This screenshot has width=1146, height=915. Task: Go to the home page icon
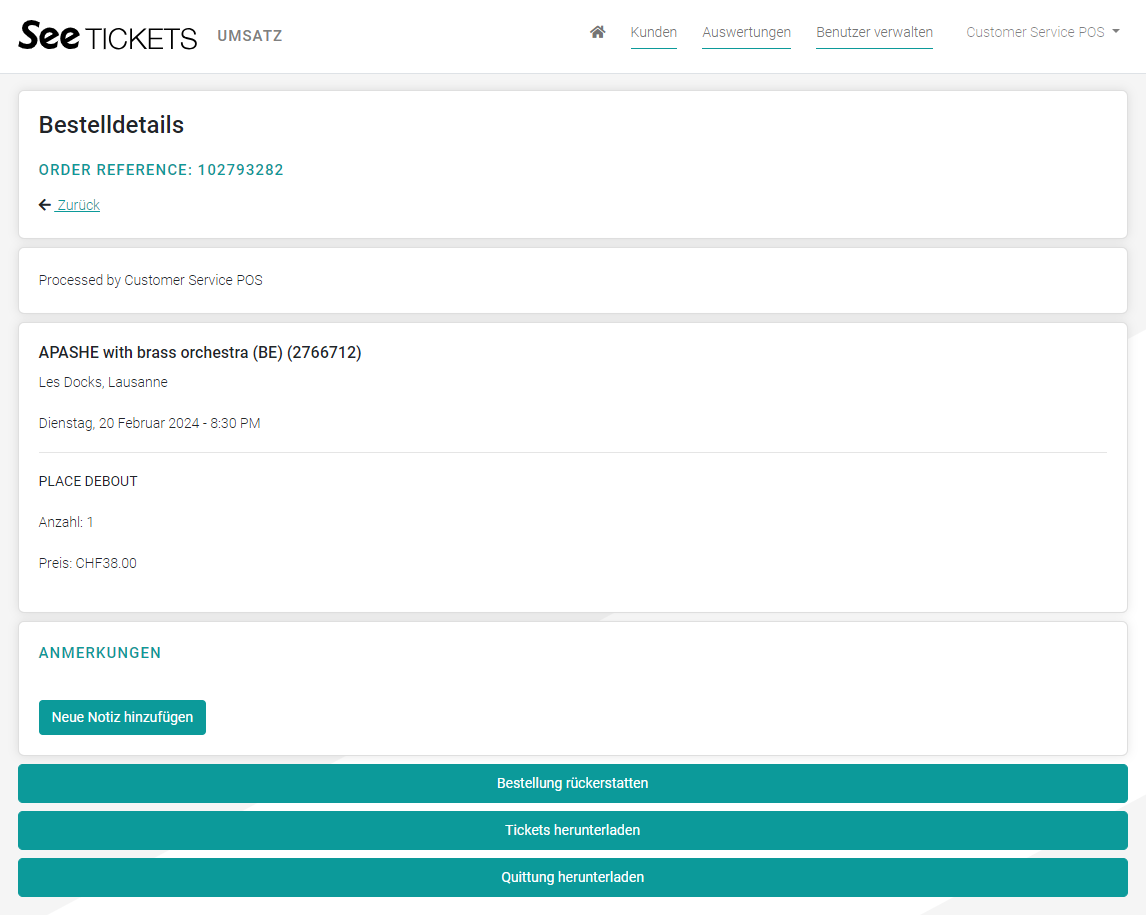tap(598, 32)
